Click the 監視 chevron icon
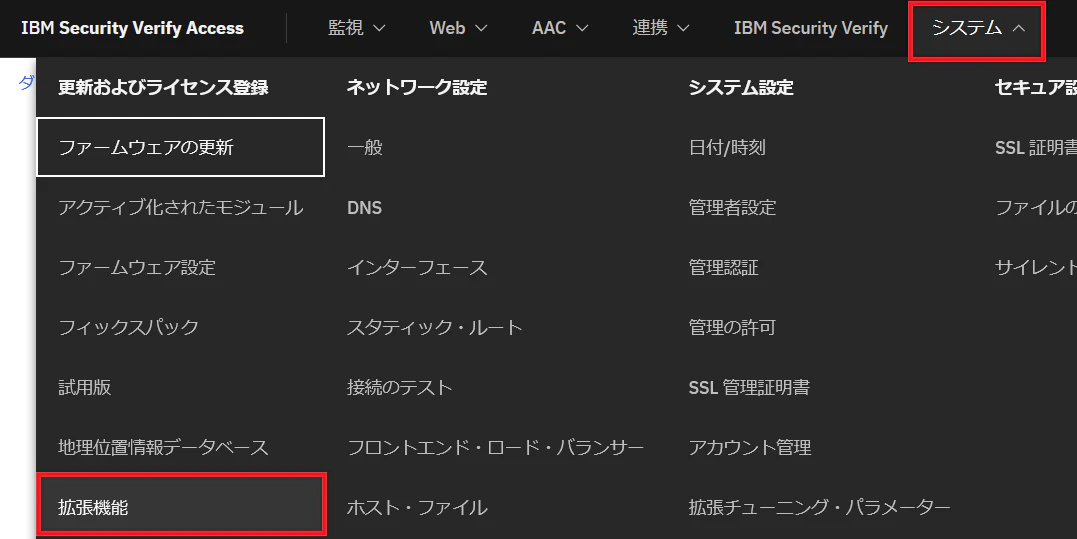Screen dimensions: 1077x539 click(378, 28)
